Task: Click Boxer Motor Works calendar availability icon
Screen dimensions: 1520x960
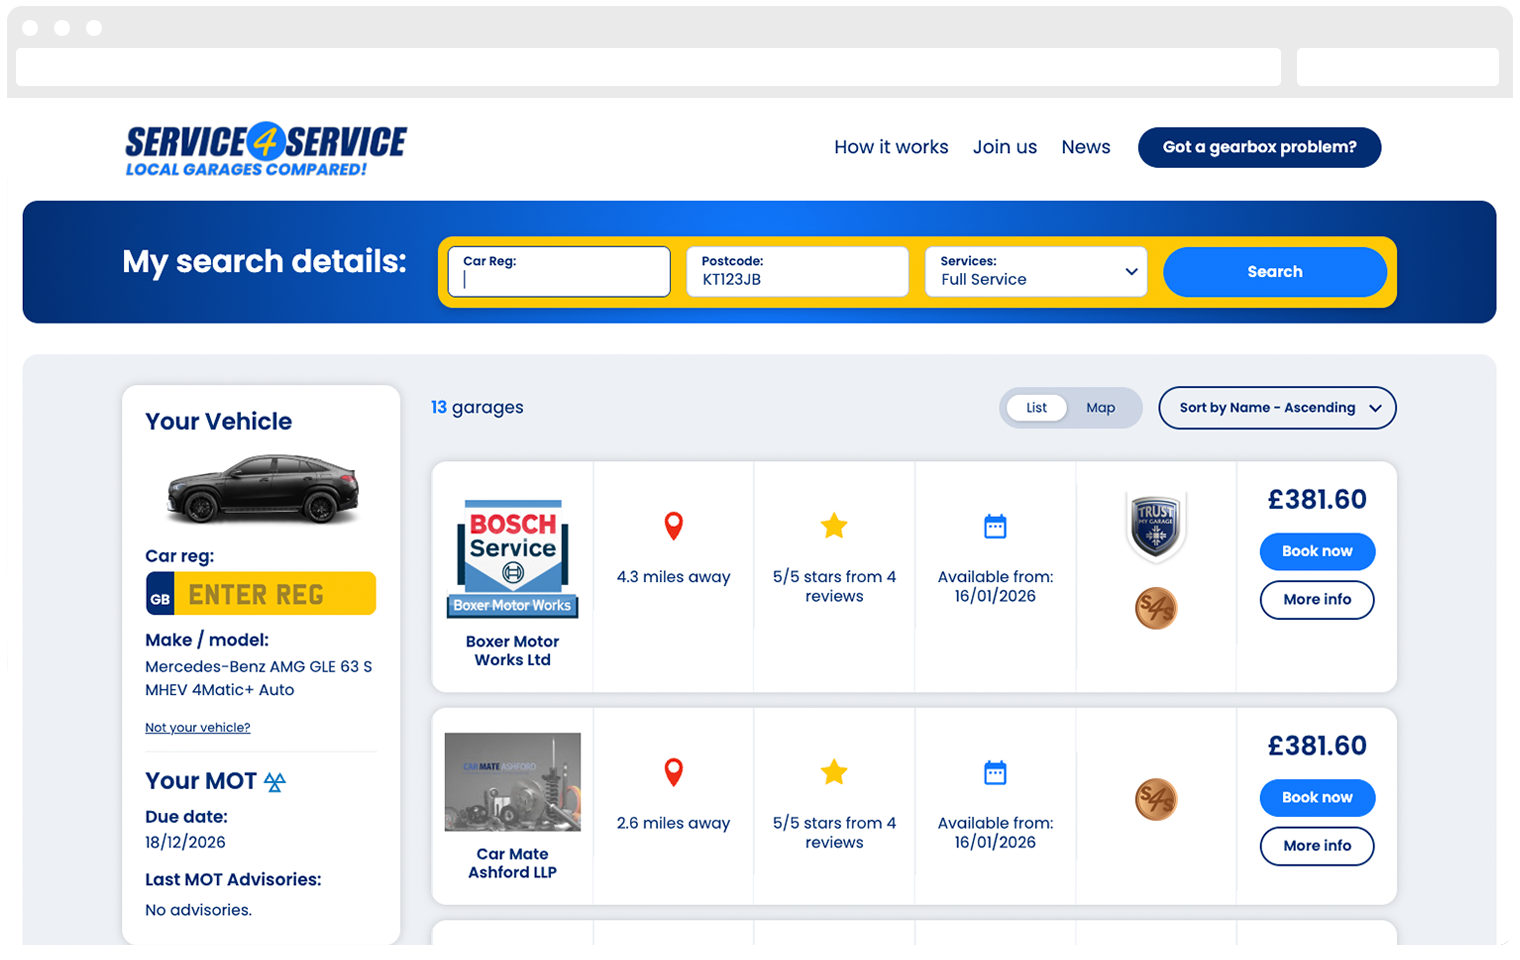Action: coord(995,526)
